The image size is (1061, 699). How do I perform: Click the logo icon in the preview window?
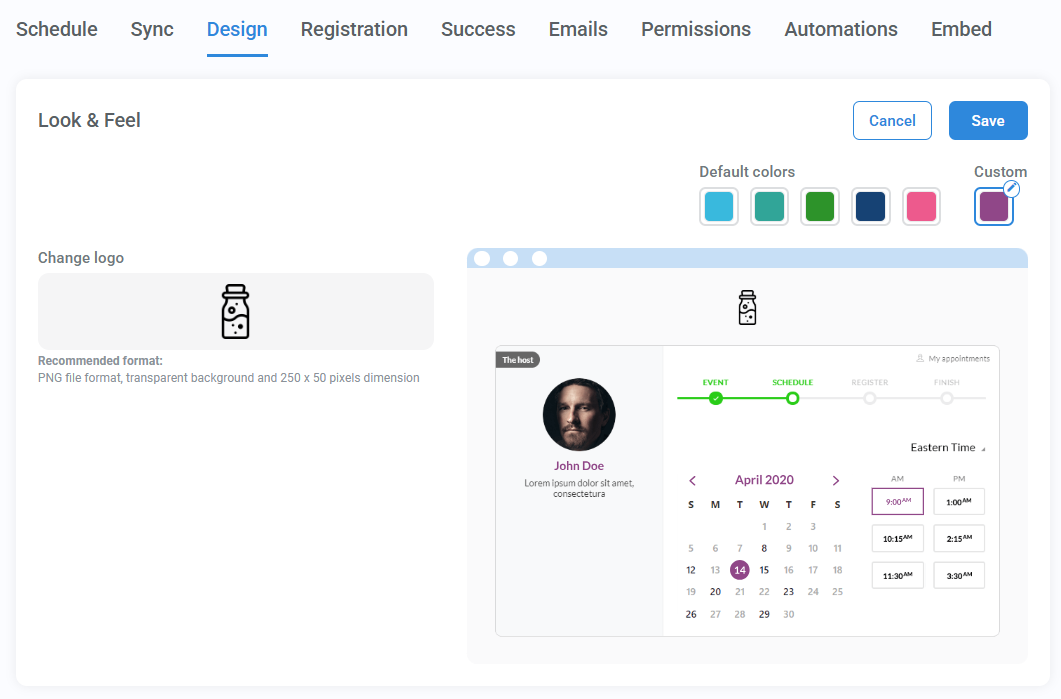[747, 307]
